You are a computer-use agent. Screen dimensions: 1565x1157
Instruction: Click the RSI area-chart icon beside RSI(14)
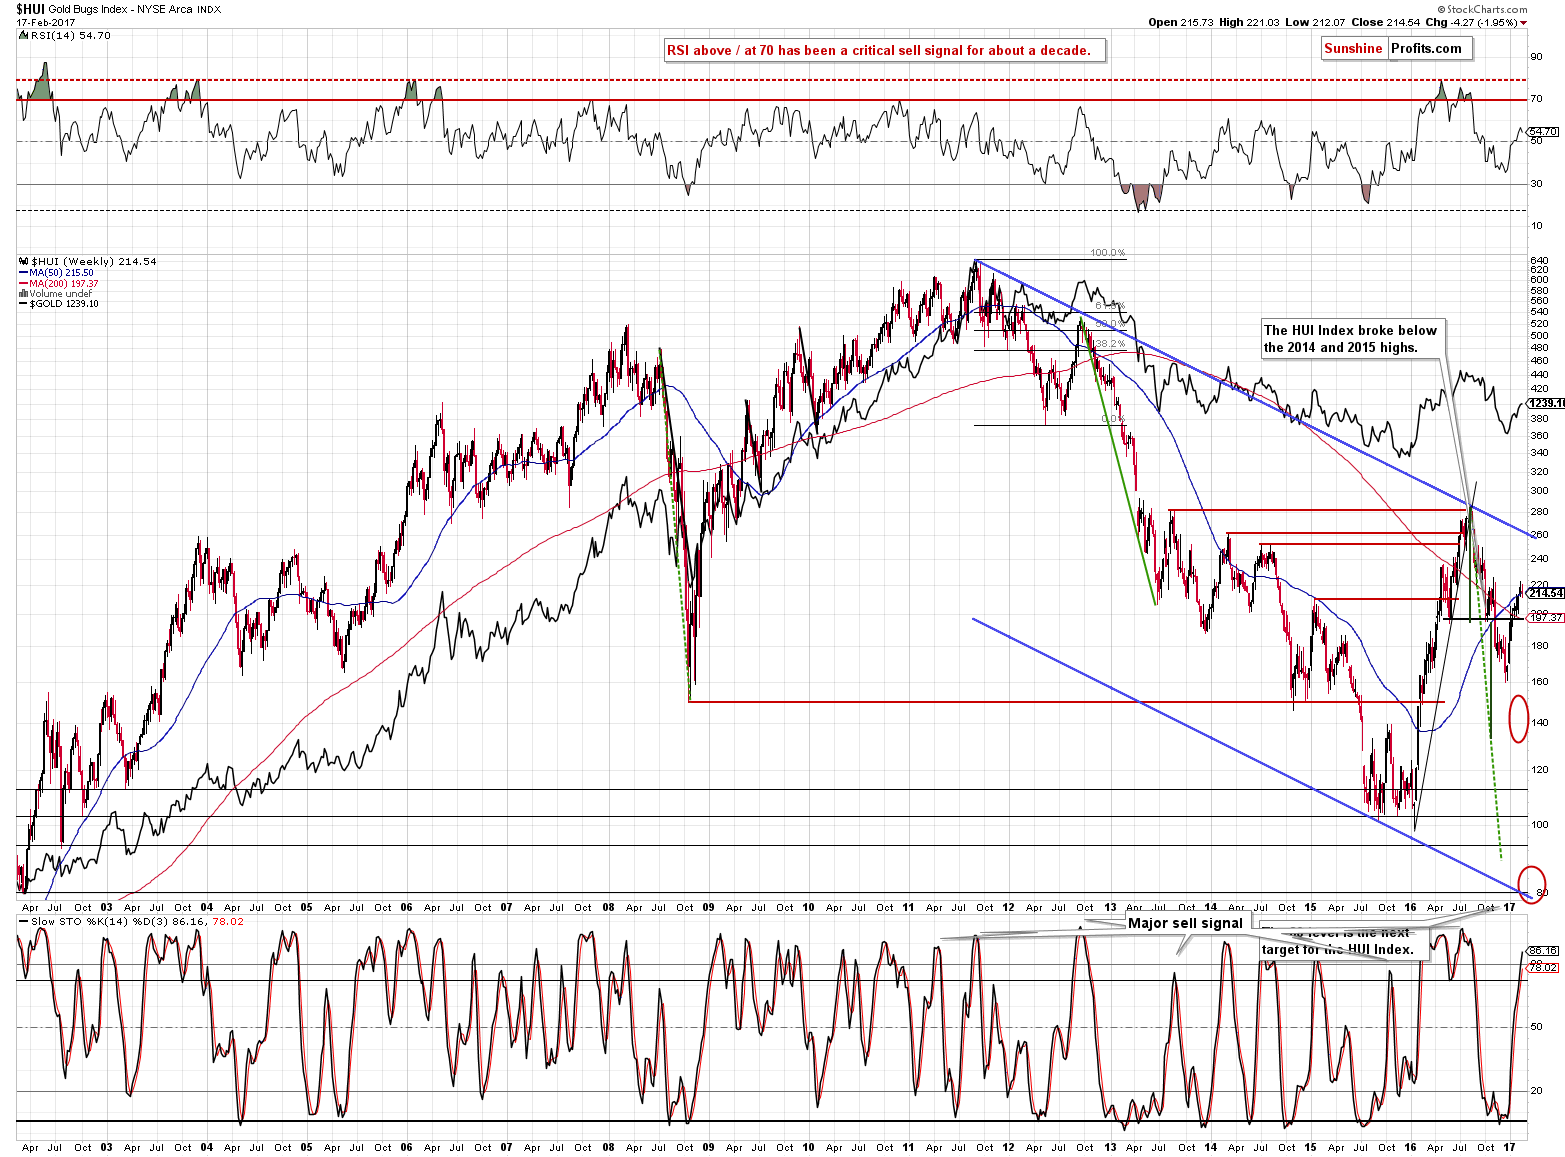click(x=24, y=35)
